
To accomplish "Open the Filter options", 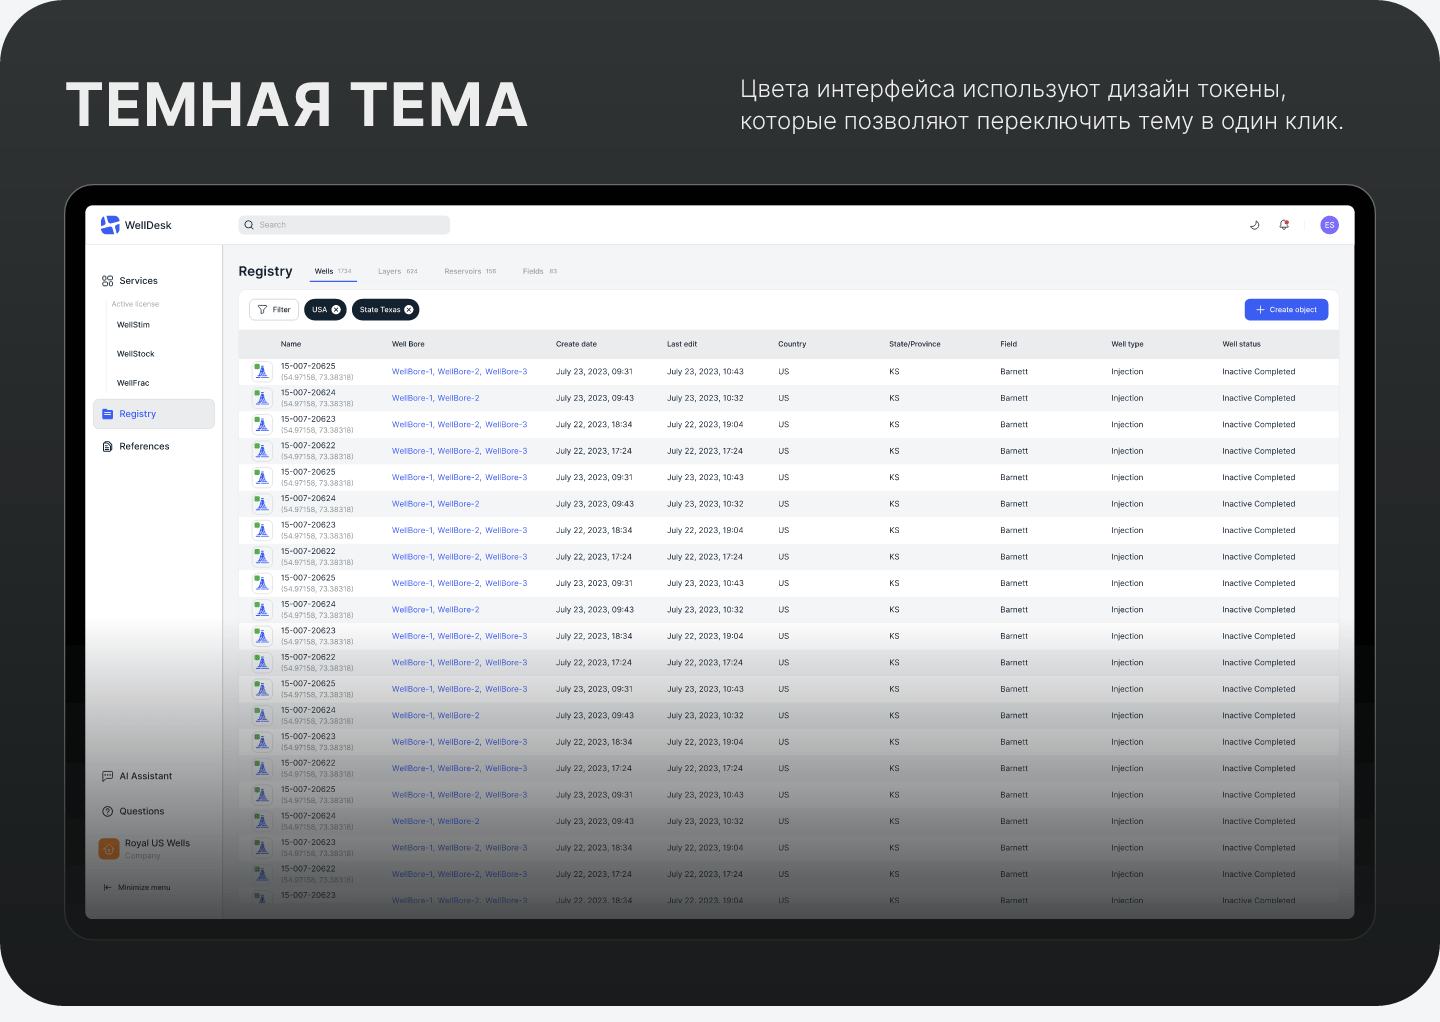I will click(274, 310).
